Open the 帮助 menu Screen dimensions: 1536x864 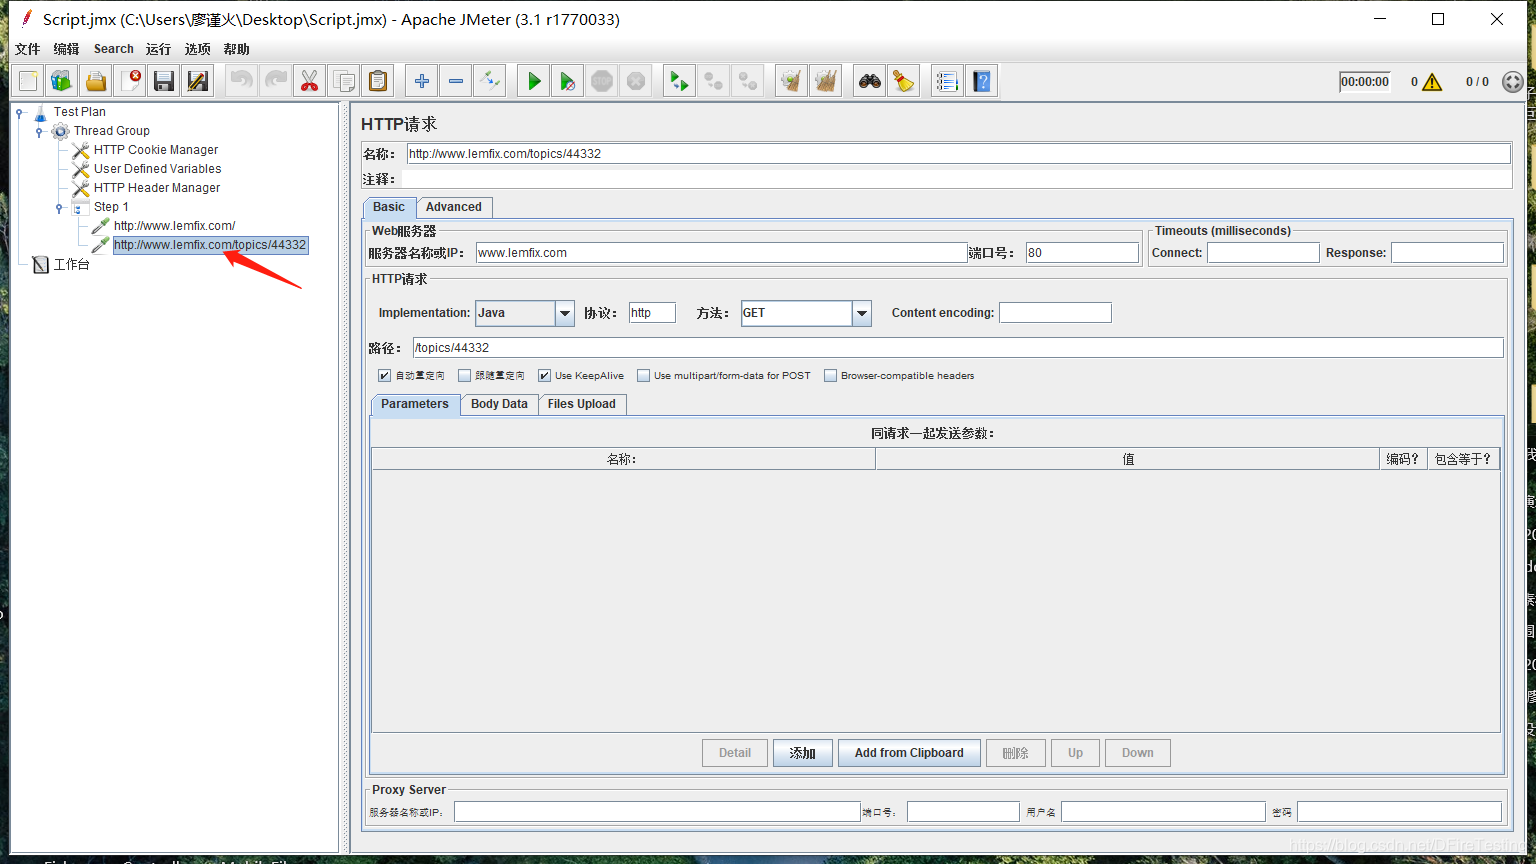click(x=237, y=49)
